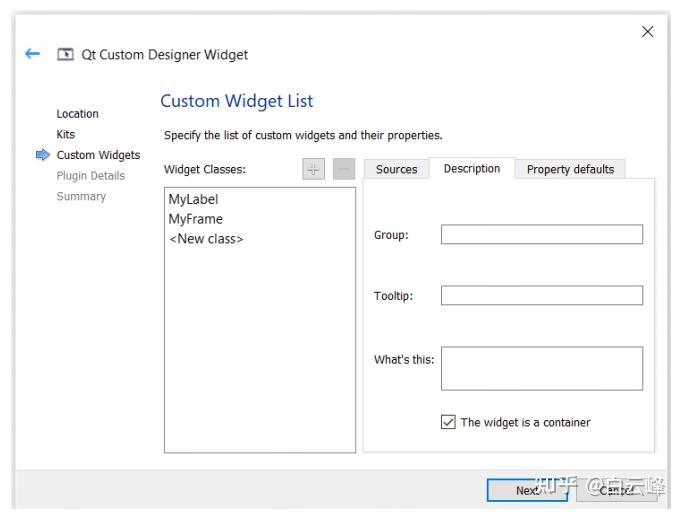Switch to the Sources tab
This screenshot has width=682, height=514.
(x=396, y=170)
